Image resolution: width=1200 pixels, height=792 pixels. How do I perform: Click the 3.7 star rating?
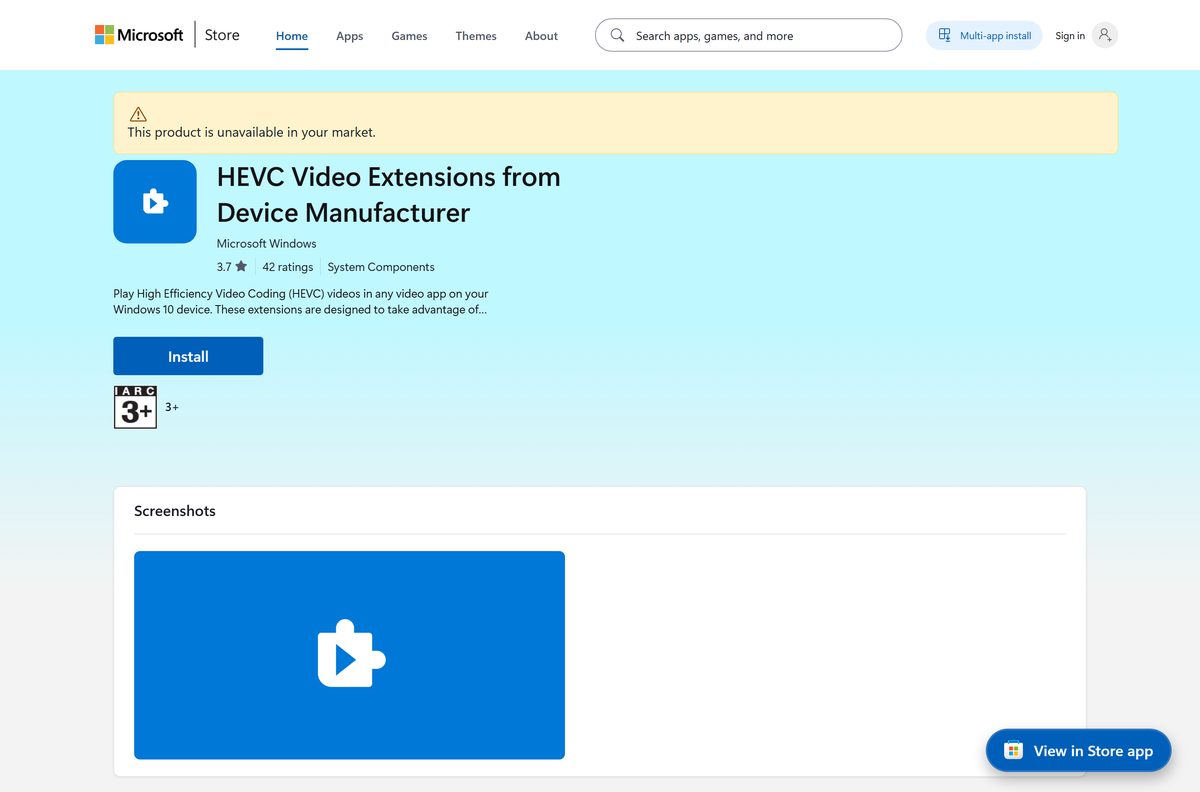231,267
